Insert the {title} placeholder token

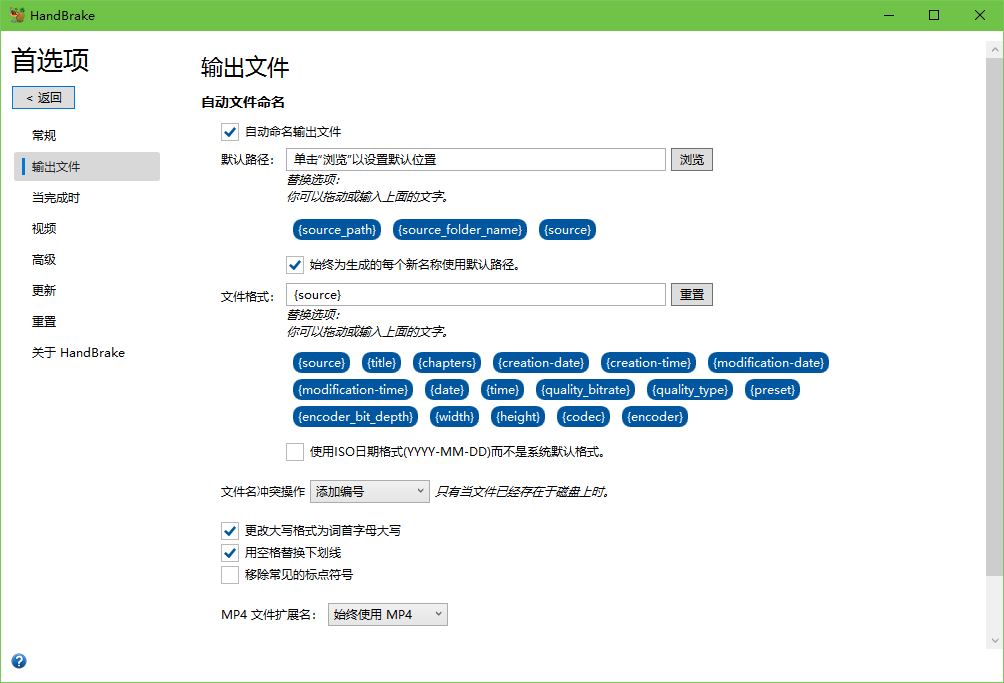(381, 362)
